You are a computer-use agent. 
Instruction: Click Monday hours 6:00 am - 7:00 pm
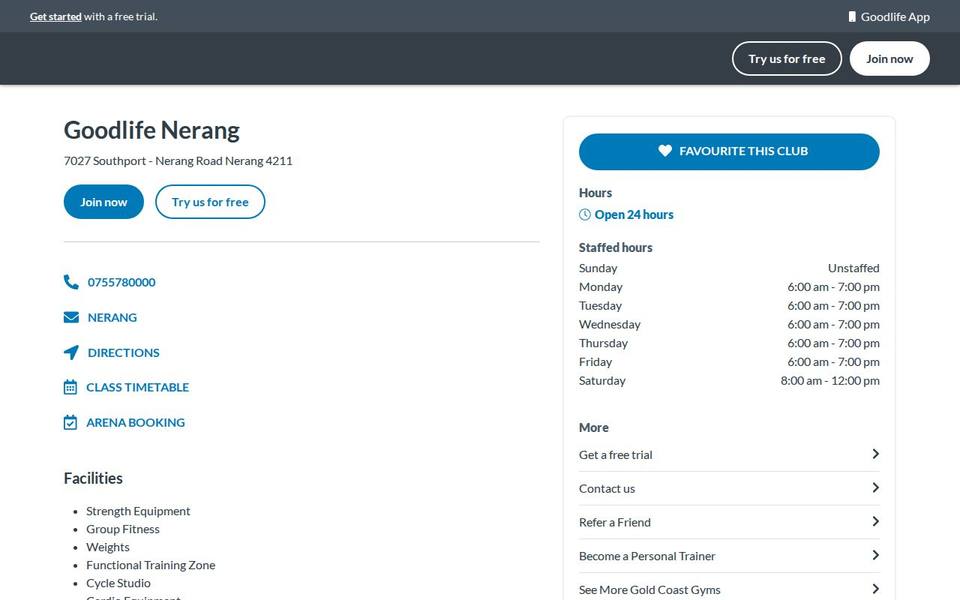pos(833,287)
